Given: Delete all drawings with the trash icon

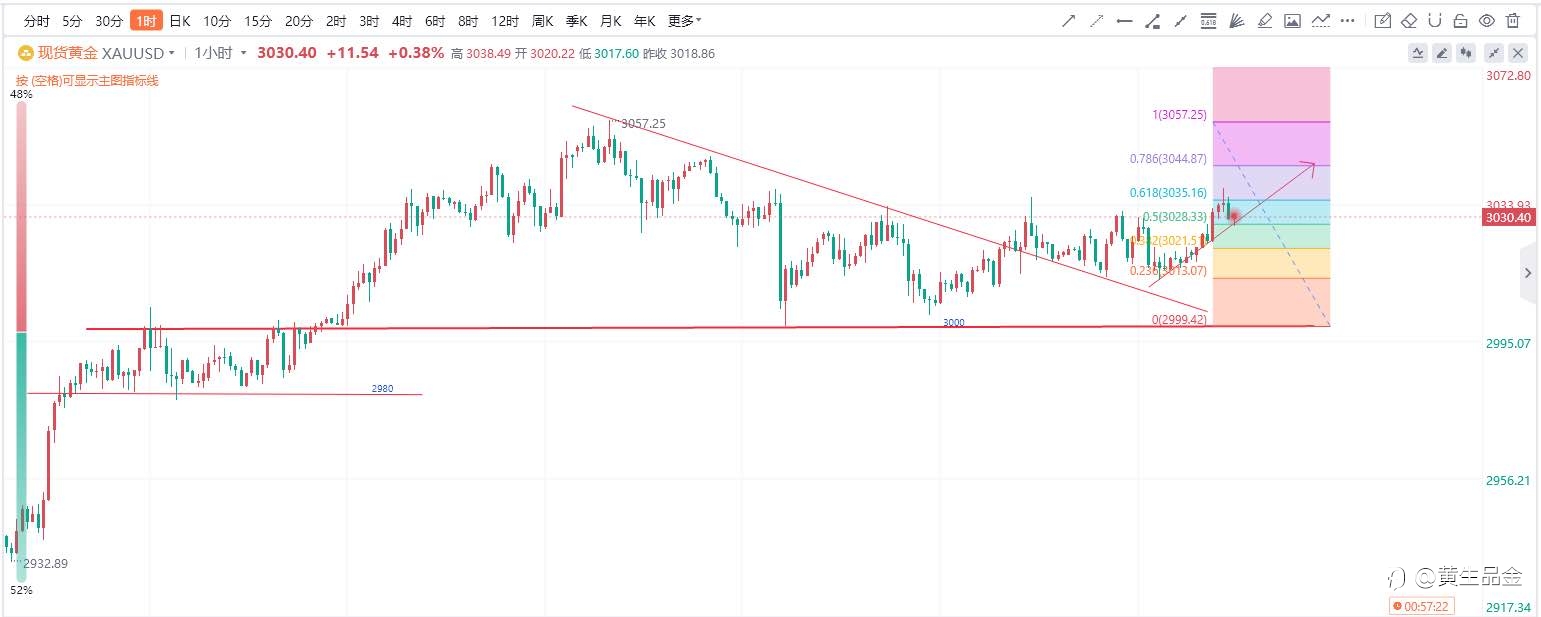Looking at the screenshot, I should click(1512, 20).
